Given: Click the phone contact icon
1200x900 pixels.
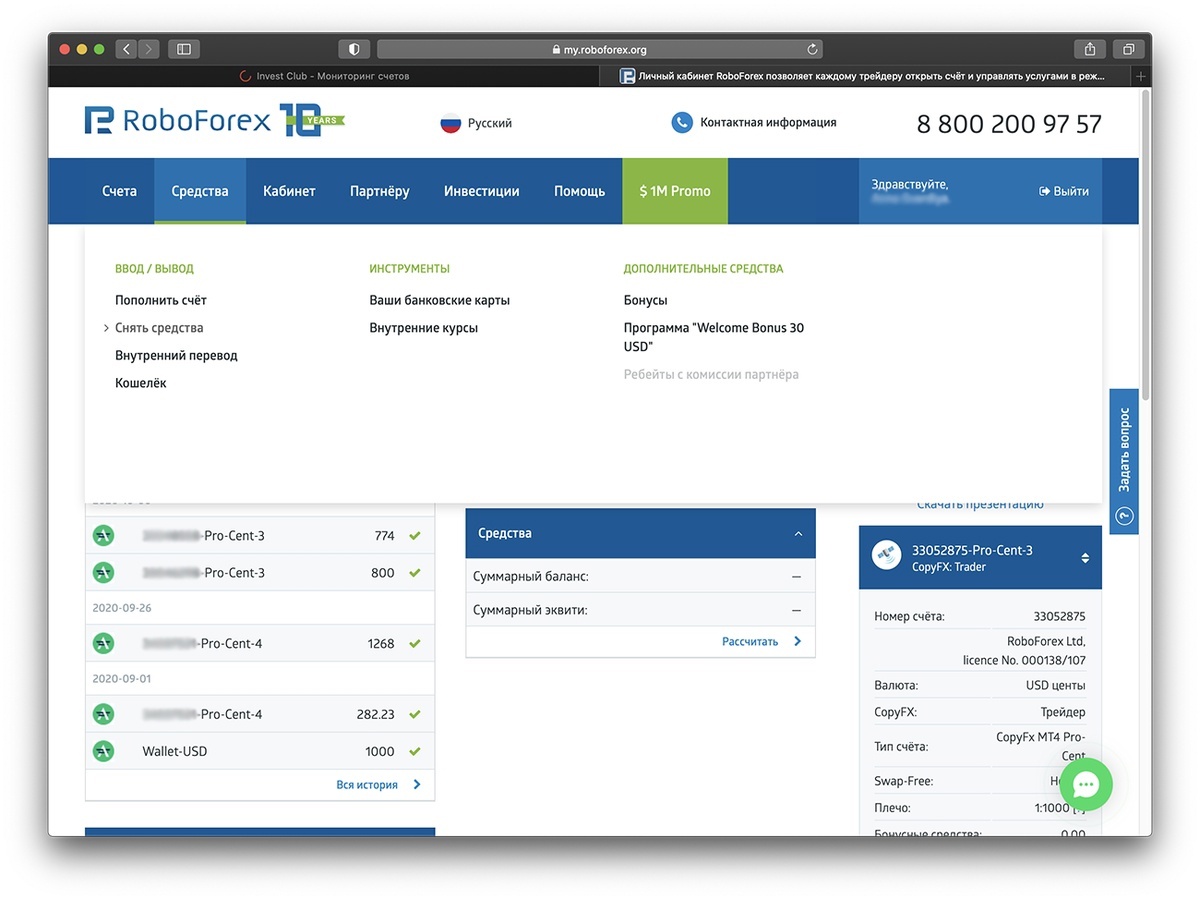Looking at the screenshot, I should point(681,123).
